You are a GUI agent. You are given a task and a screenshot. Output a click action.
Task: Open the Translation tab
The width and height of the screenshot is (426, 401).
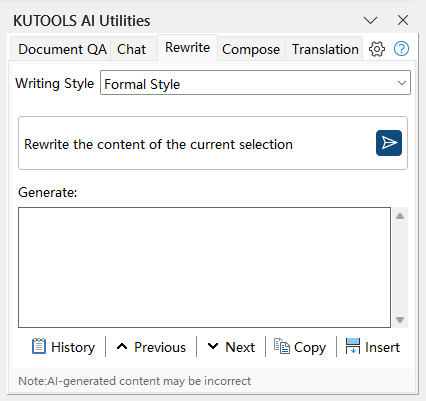(x=325, y=49)
